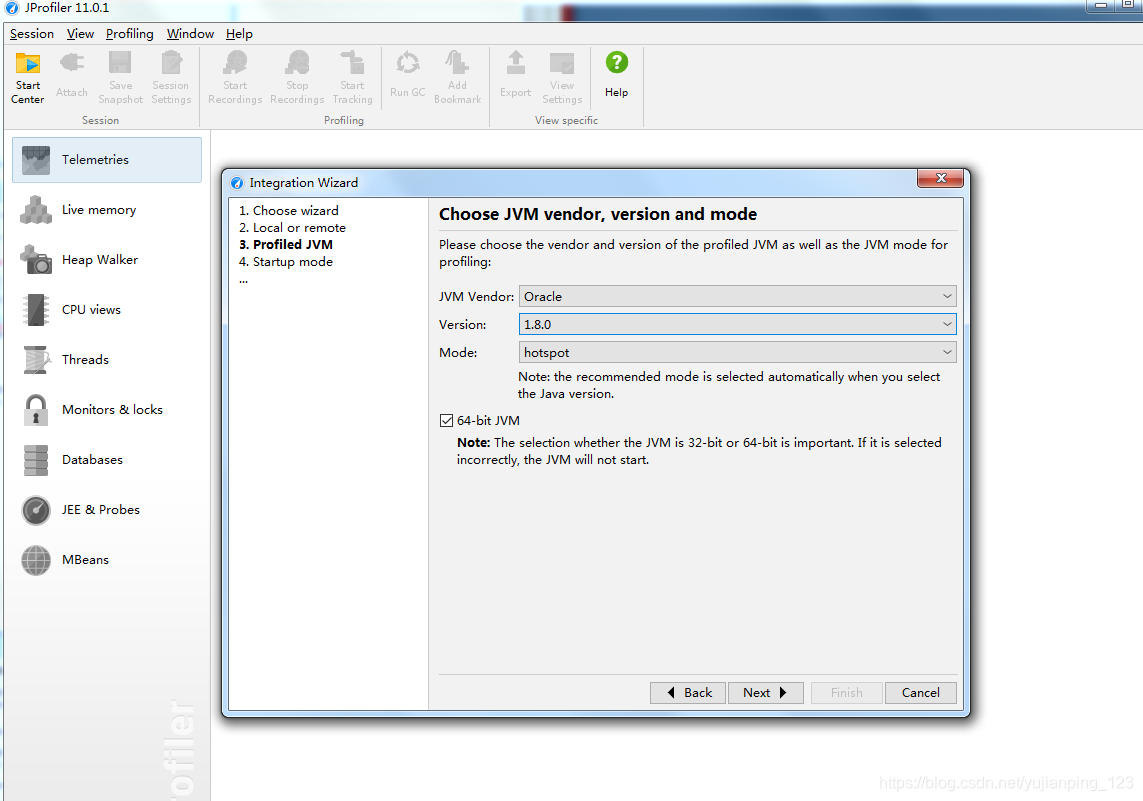Click the green Help question mark icon
This screenshot has width=1143, height=801.
pyautogui.click(x=617, y=63)
